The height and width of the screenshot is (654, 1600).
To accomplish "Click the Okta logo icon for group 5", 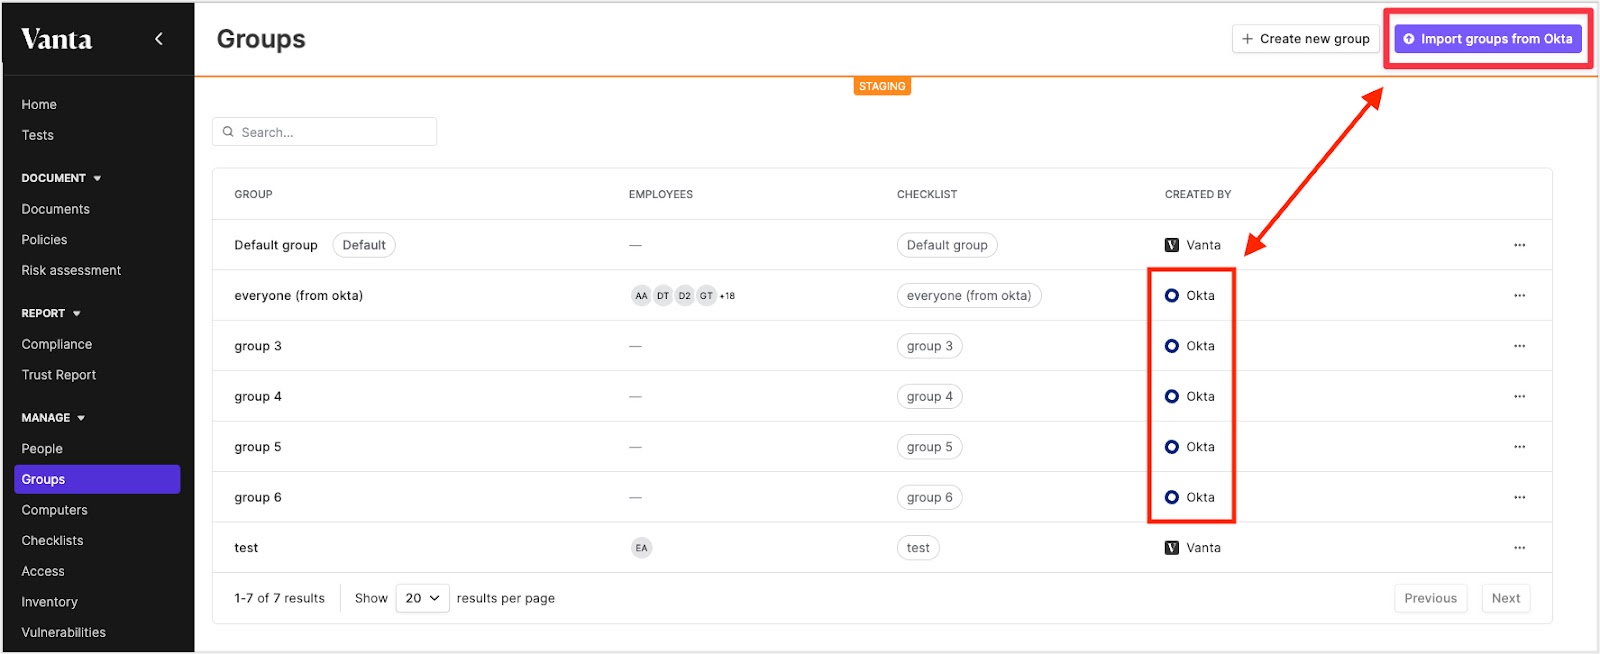I will coord(1172,447).
